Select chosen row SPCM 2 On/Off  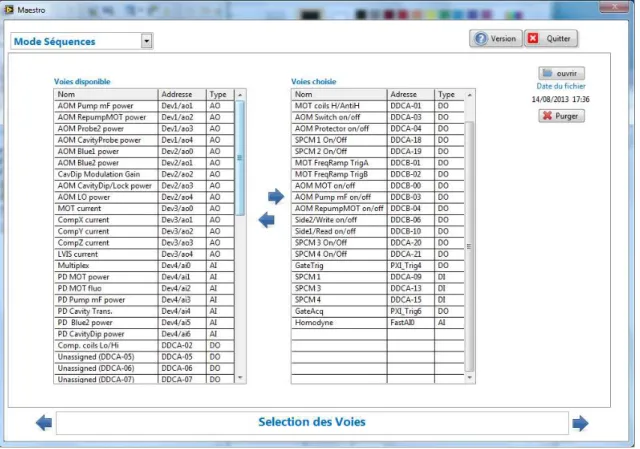[378, 151]
